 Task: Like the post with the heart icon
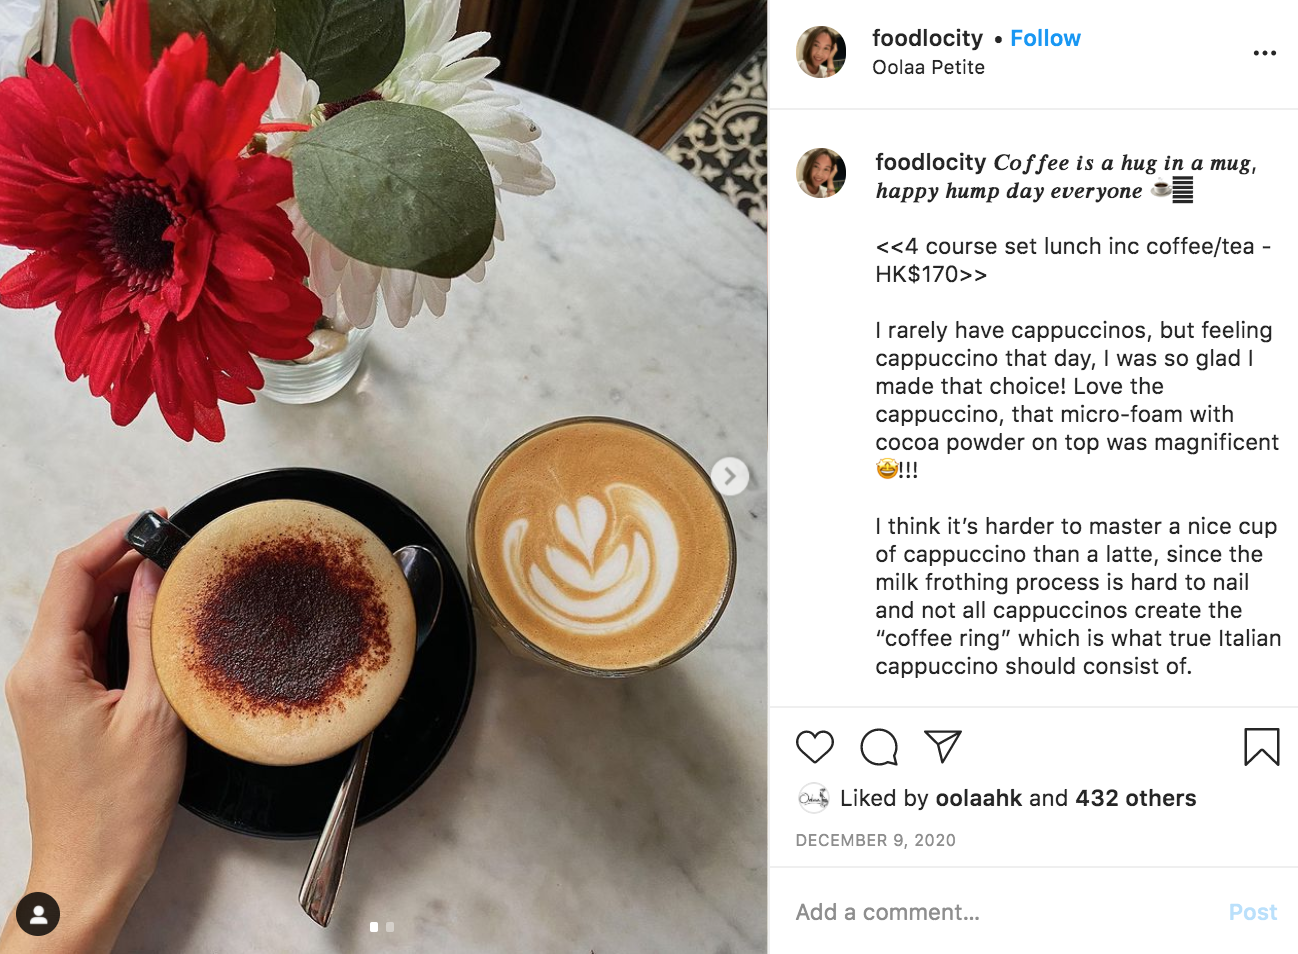815,747
